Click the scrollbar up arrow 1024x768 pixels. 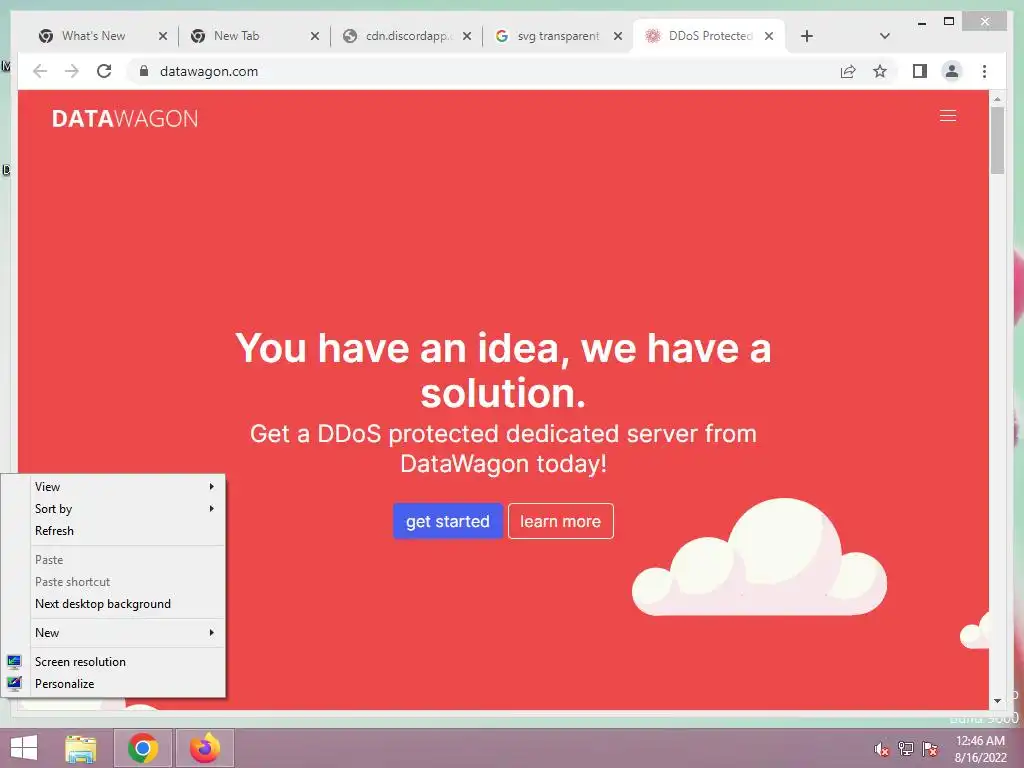(x=997, y=99)
